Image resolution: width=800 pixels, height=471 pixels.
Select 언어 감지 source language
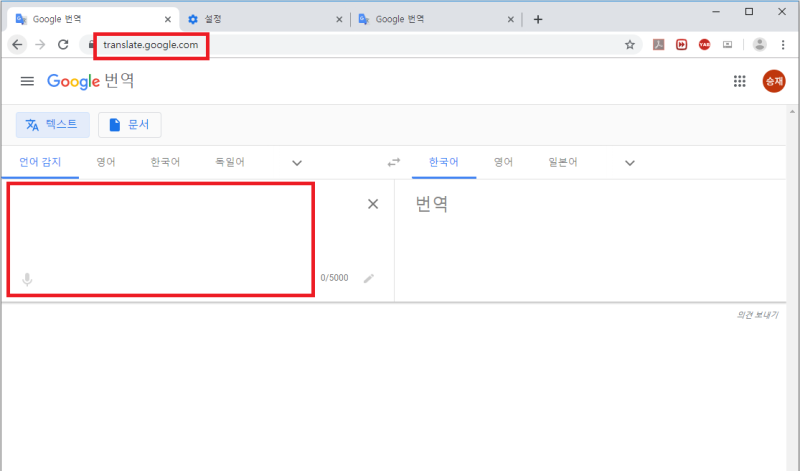coord(40,162)
